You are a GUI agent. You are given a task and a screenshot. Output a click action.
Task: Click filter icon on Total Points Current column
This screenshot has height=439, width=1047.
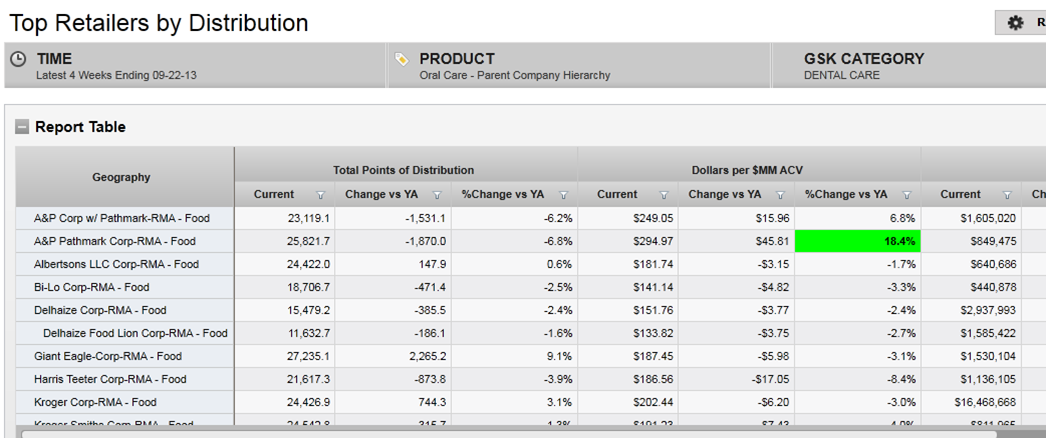(x=321, y=195)
